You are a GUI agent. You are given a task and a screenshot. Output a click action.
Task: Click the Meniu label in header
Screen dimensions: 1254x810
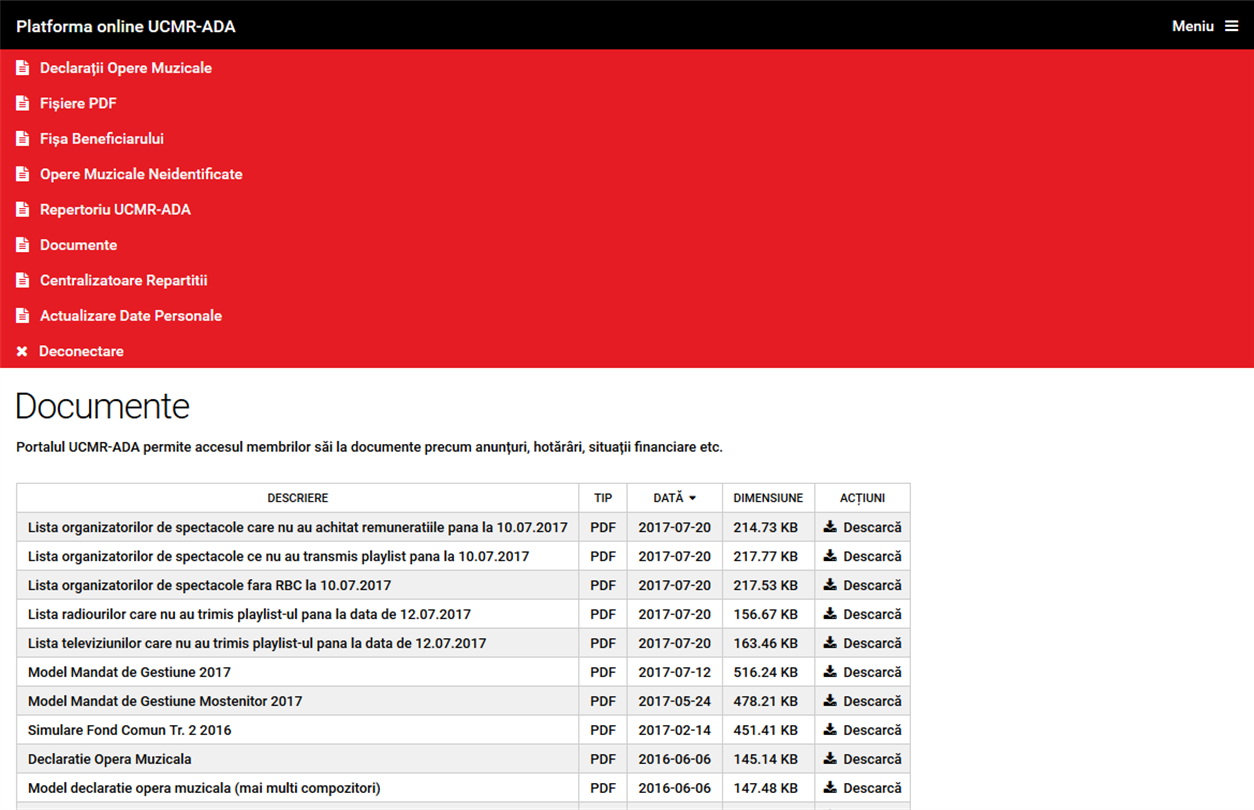(1193, 26)
